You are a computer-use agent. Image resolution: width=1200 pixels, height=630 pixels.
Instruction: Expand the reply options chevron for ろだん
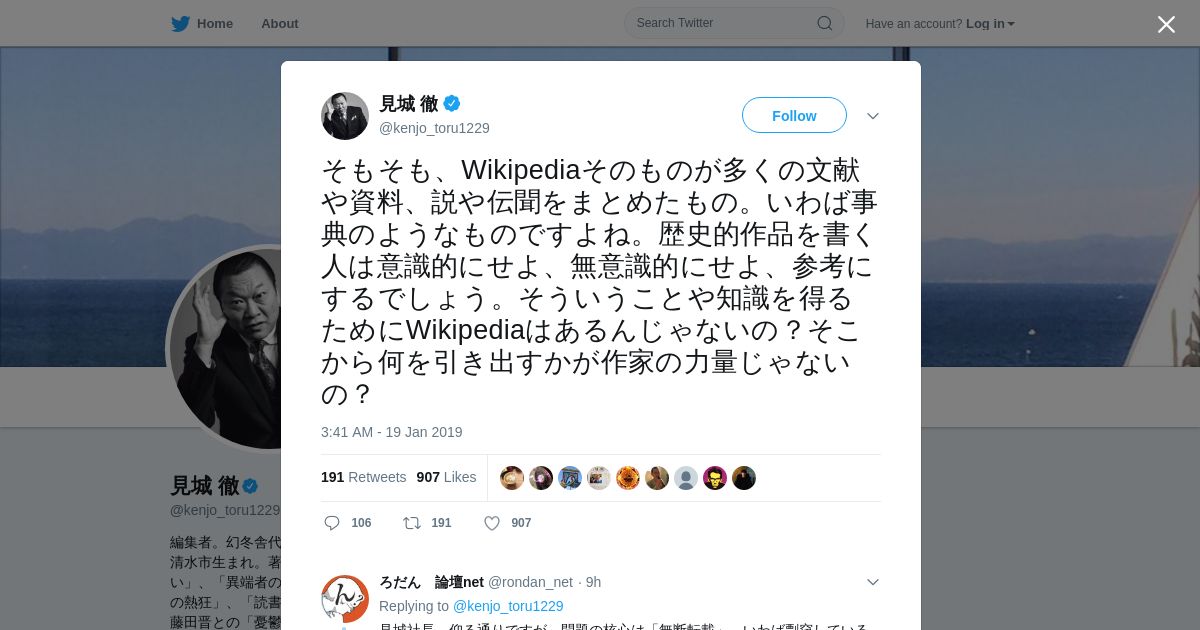(873, 582)
